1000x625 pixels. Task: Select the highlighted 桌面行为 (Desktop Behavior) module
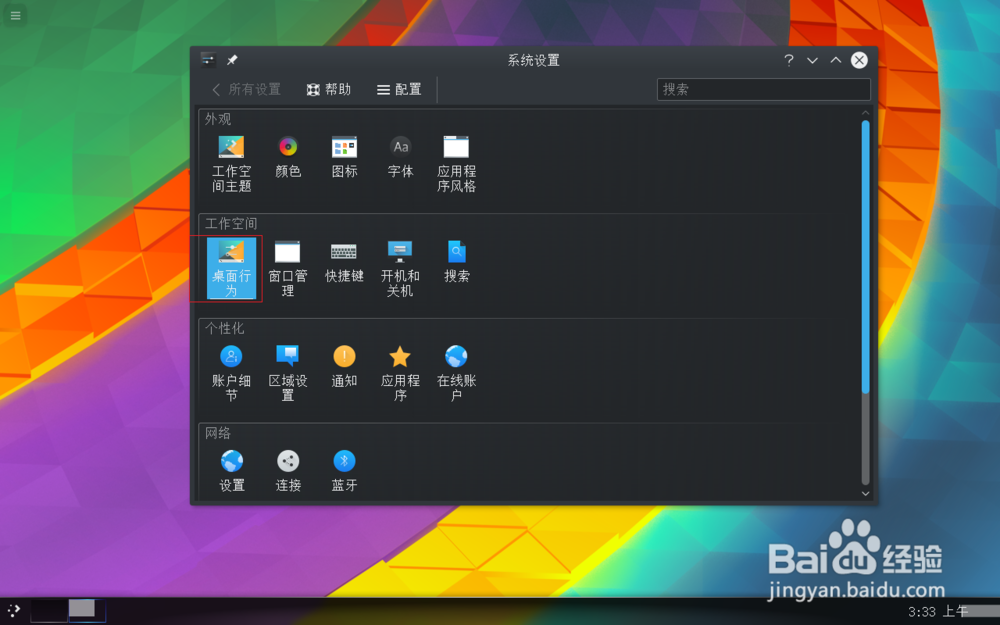click(x=231, y=265)
